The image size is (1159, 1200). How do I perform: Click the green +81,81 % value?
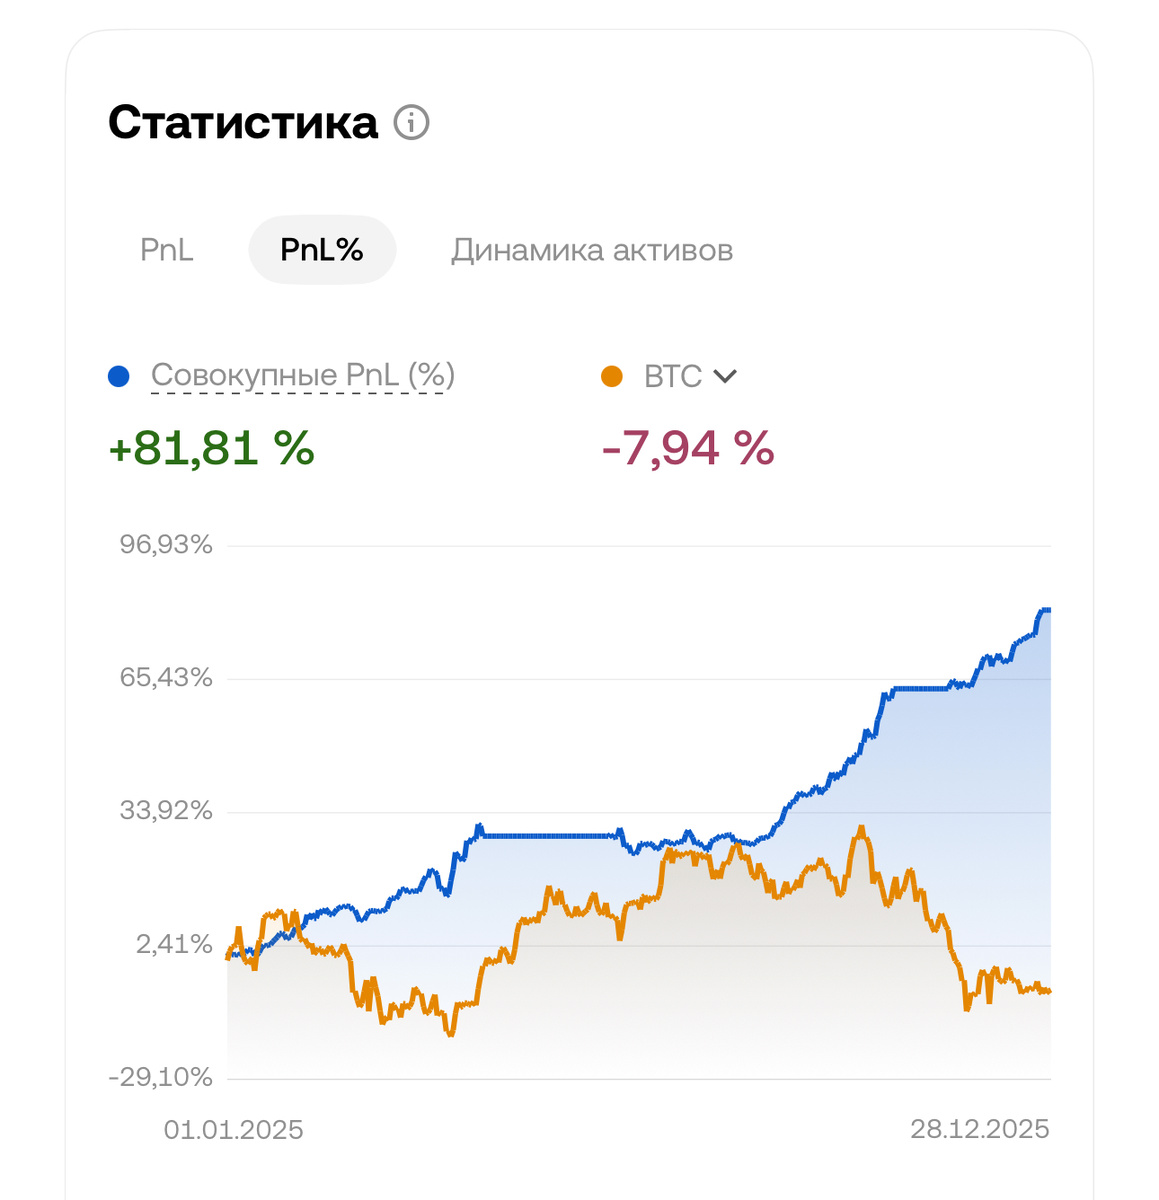[211, 448]
